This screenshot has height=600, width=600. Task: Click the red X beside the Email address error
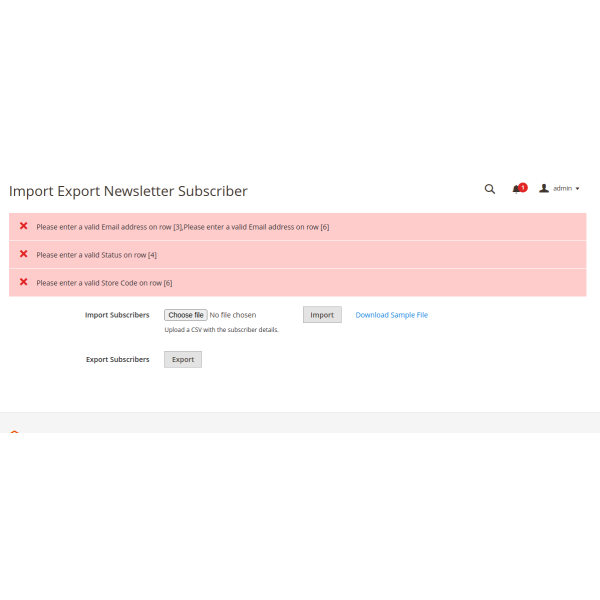coord(23,226)
